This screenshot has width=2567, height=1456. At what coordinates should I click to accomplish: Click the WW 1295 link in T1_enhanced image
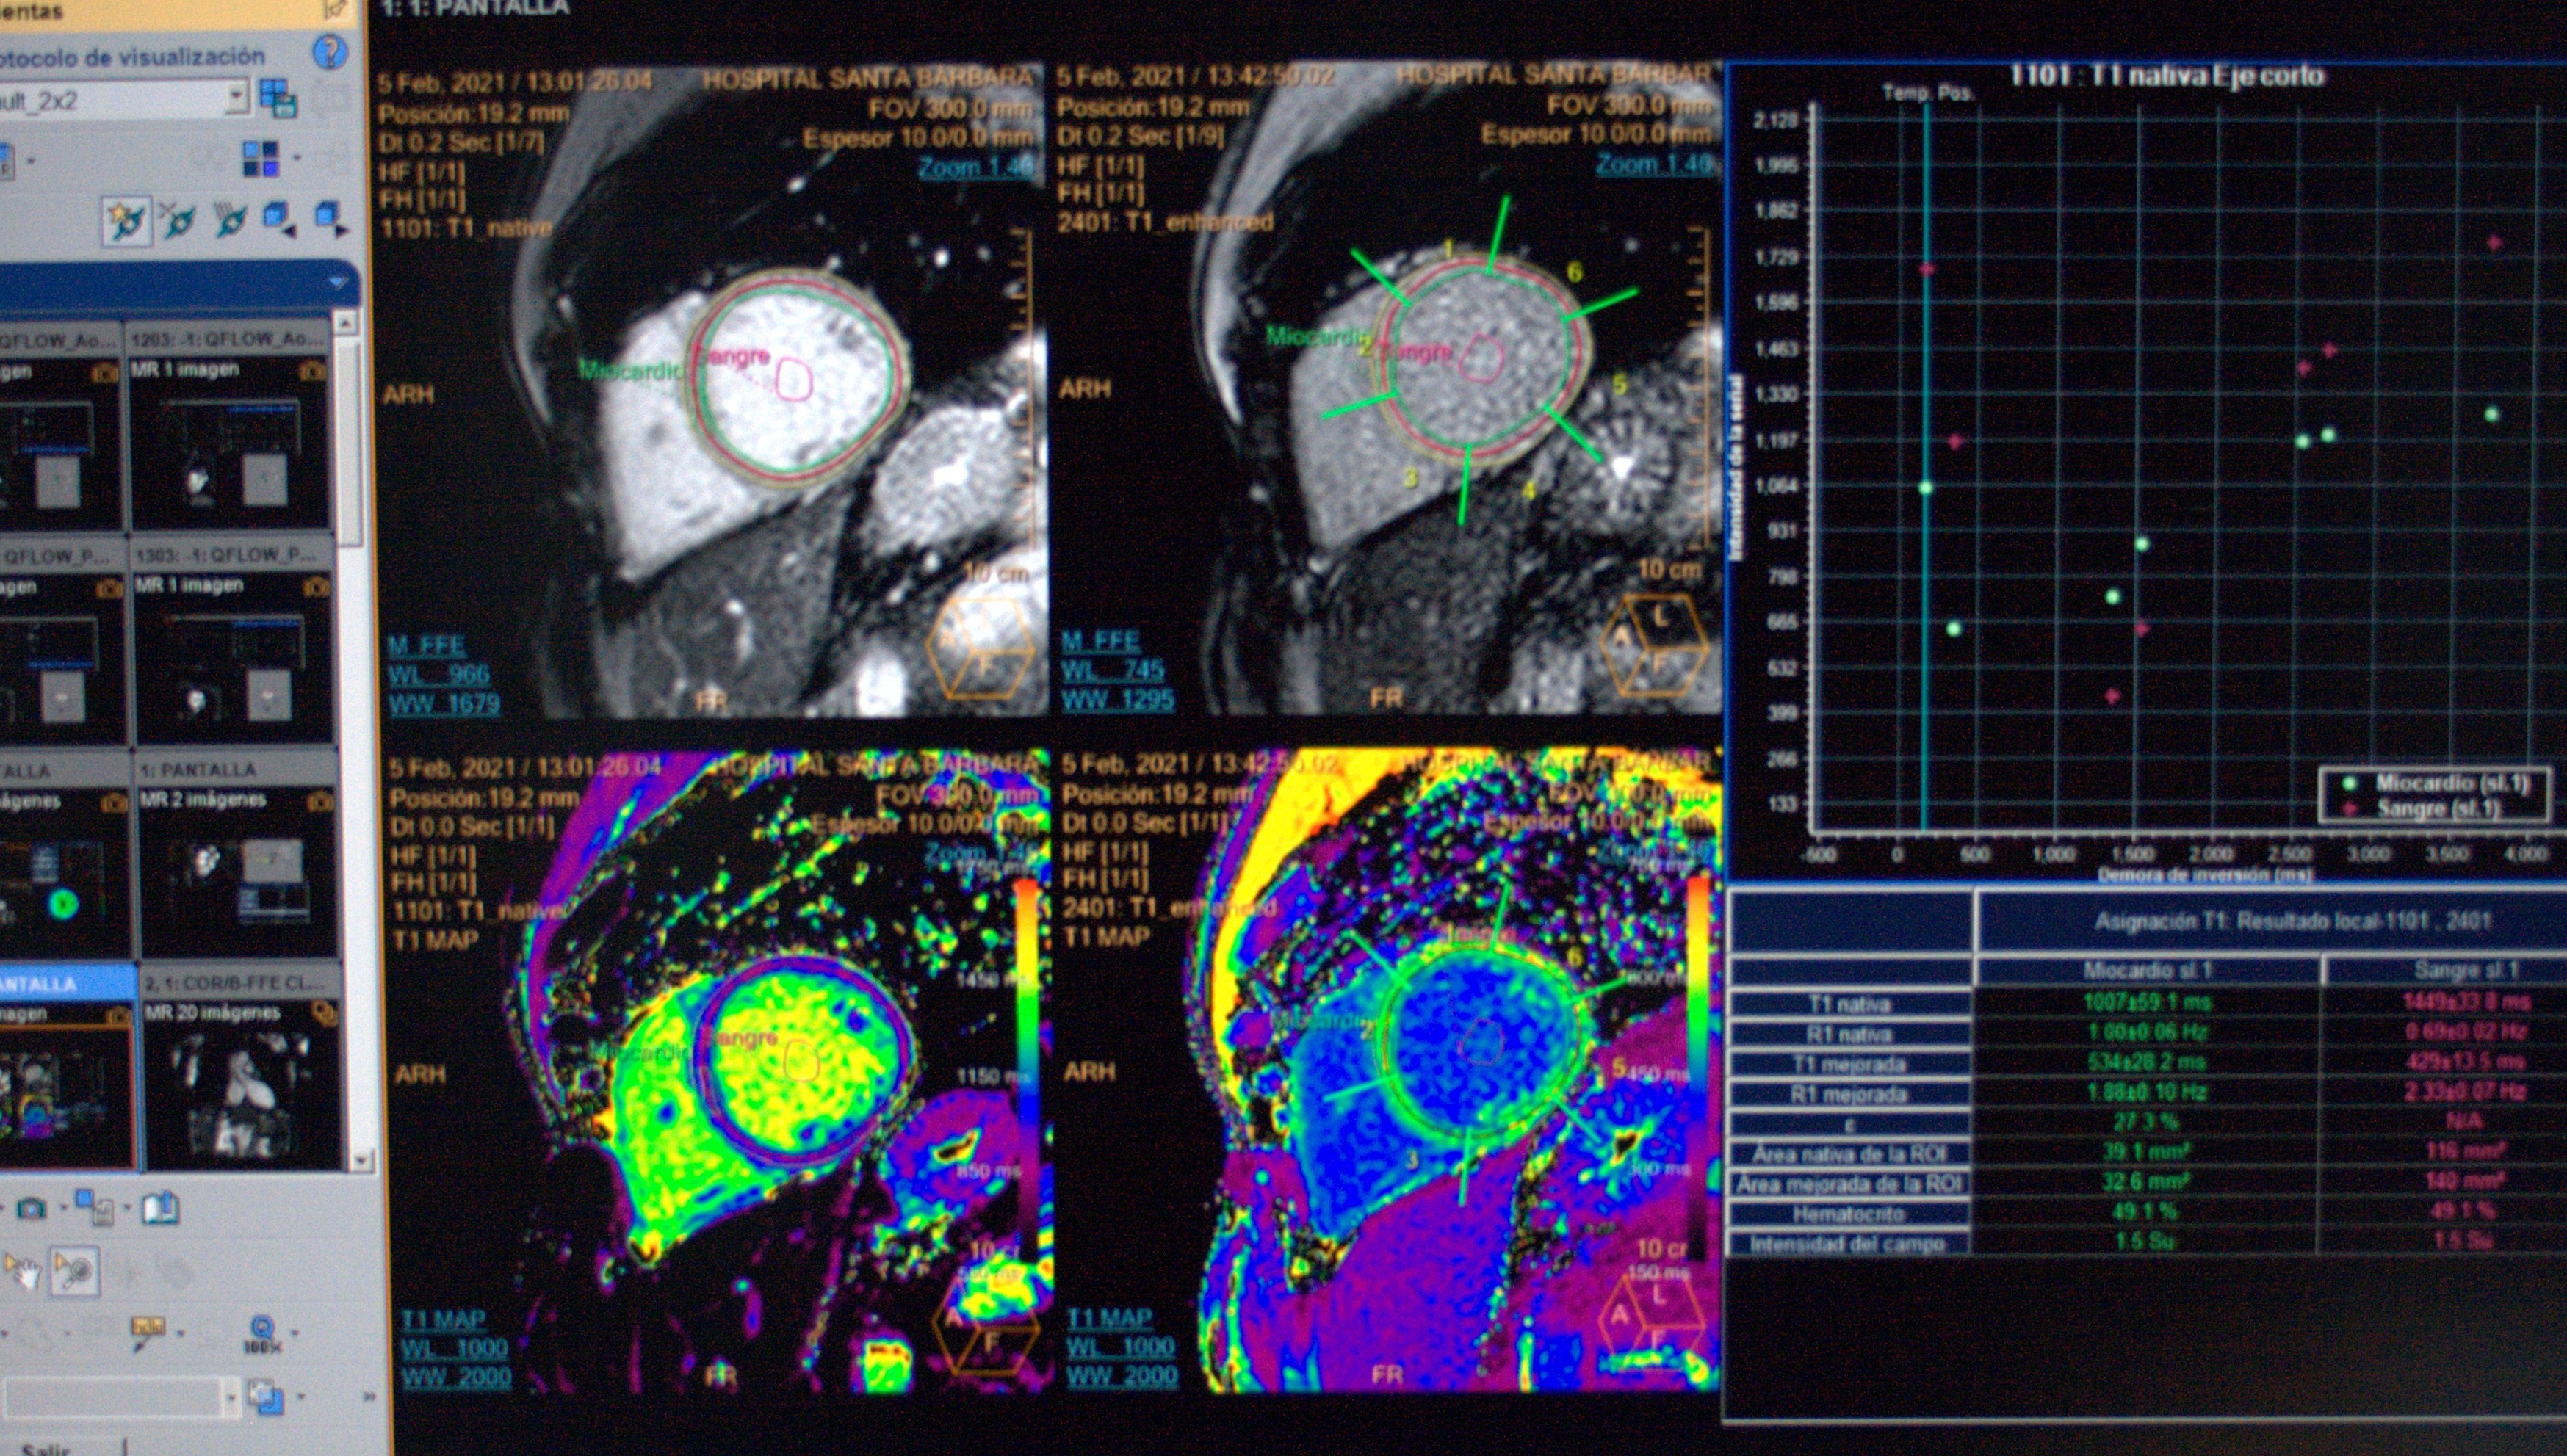[x=1117, y=700]
